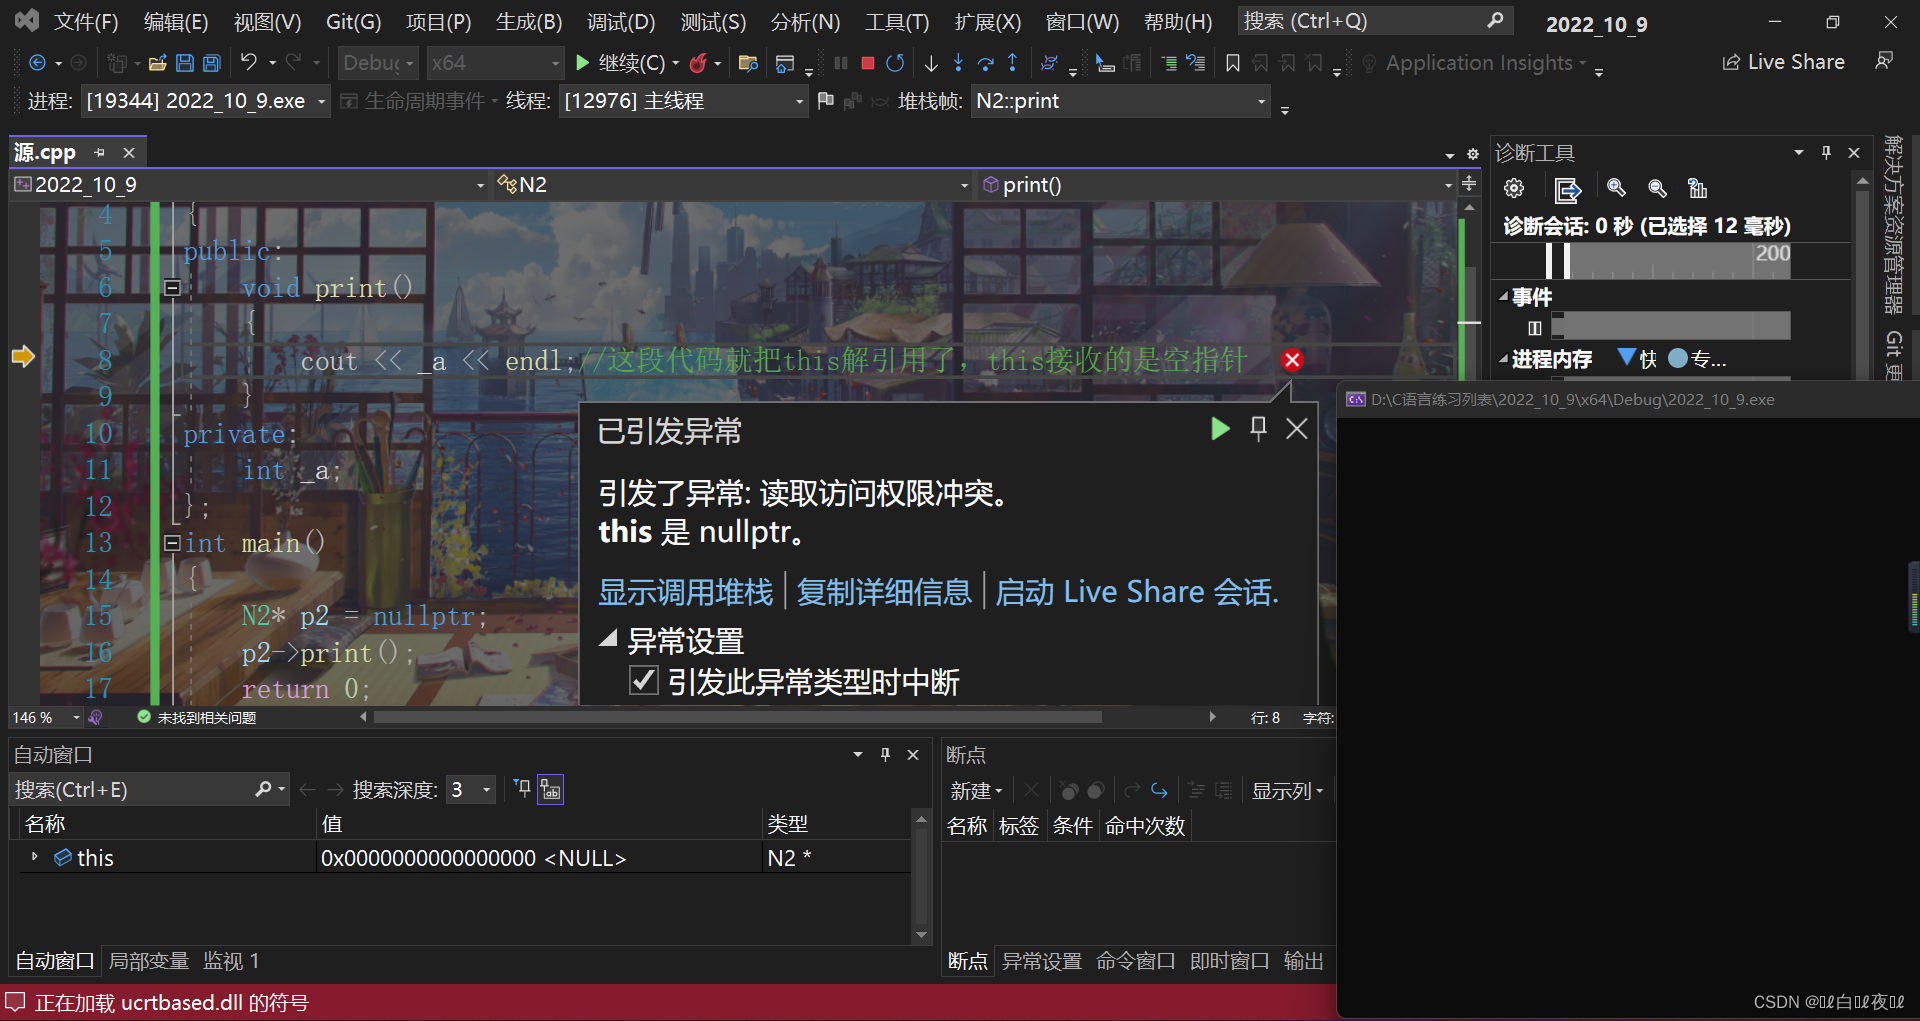
Task: Switch to the 异常设置 tab
Action: coord(1042,961)
